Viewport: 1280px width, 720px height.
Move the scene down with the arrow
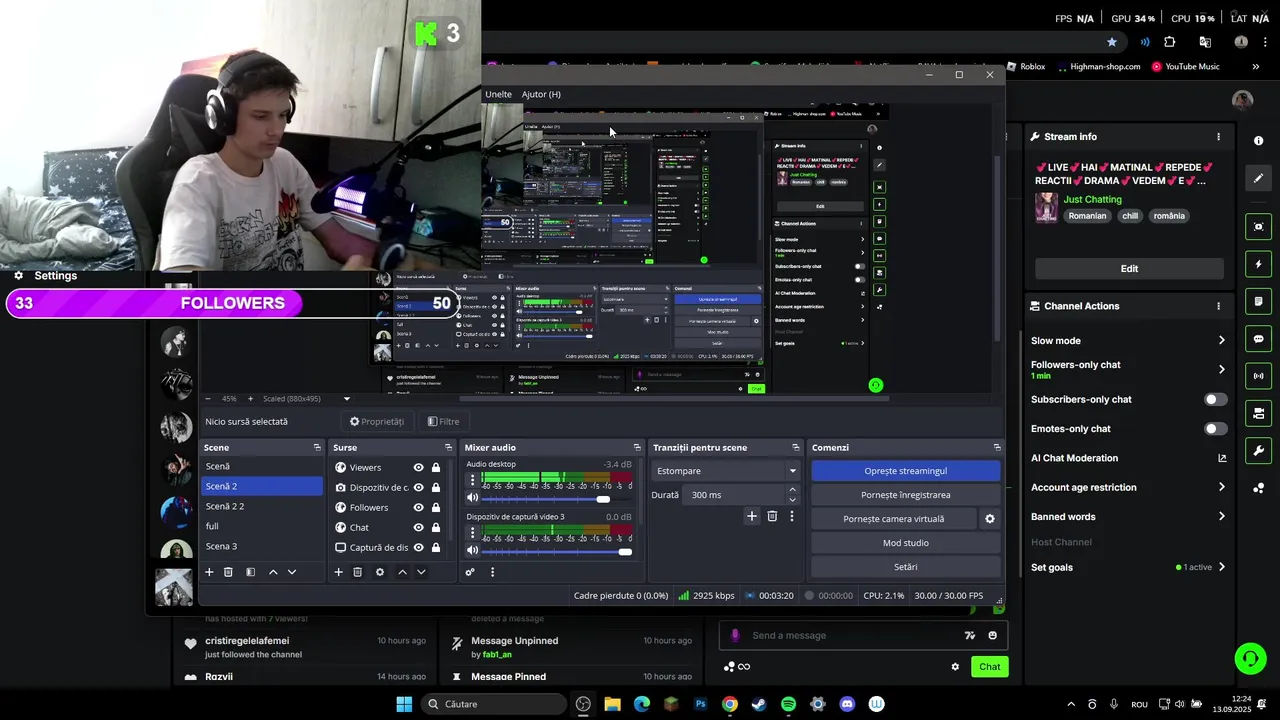[292, 572]
